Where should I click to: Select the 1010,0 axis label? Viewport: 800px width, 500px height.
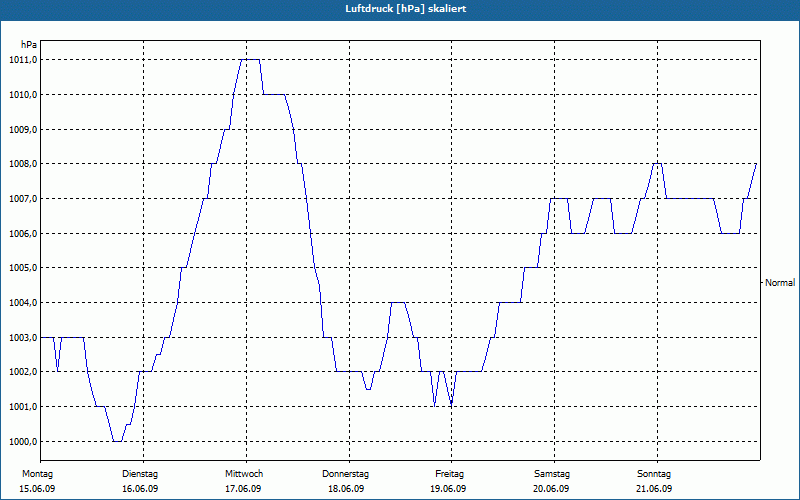(x=23, y=95)
